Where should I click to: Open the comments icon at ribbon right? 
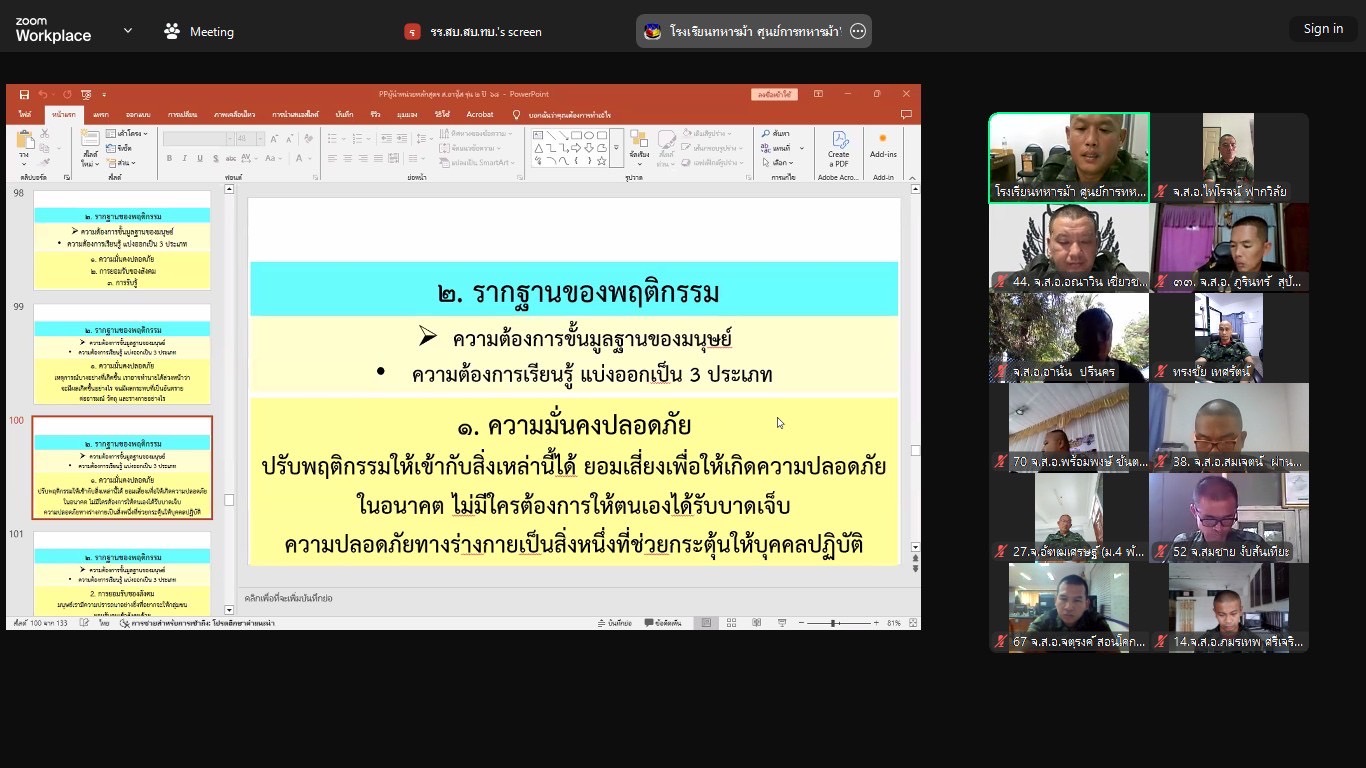pyautogui.click(x=905, y=115)
